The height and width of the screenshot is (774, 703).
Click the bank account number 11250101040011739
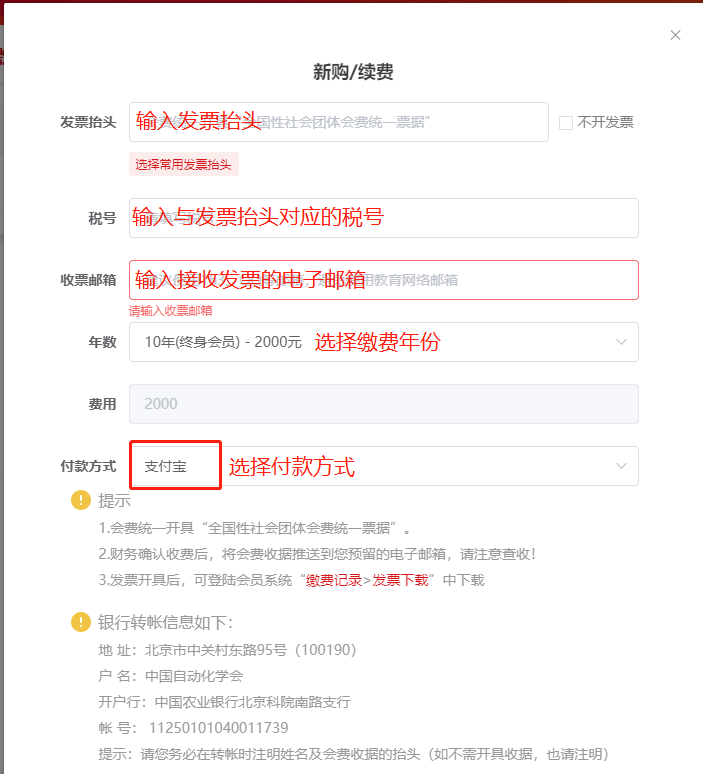[218, 727]
